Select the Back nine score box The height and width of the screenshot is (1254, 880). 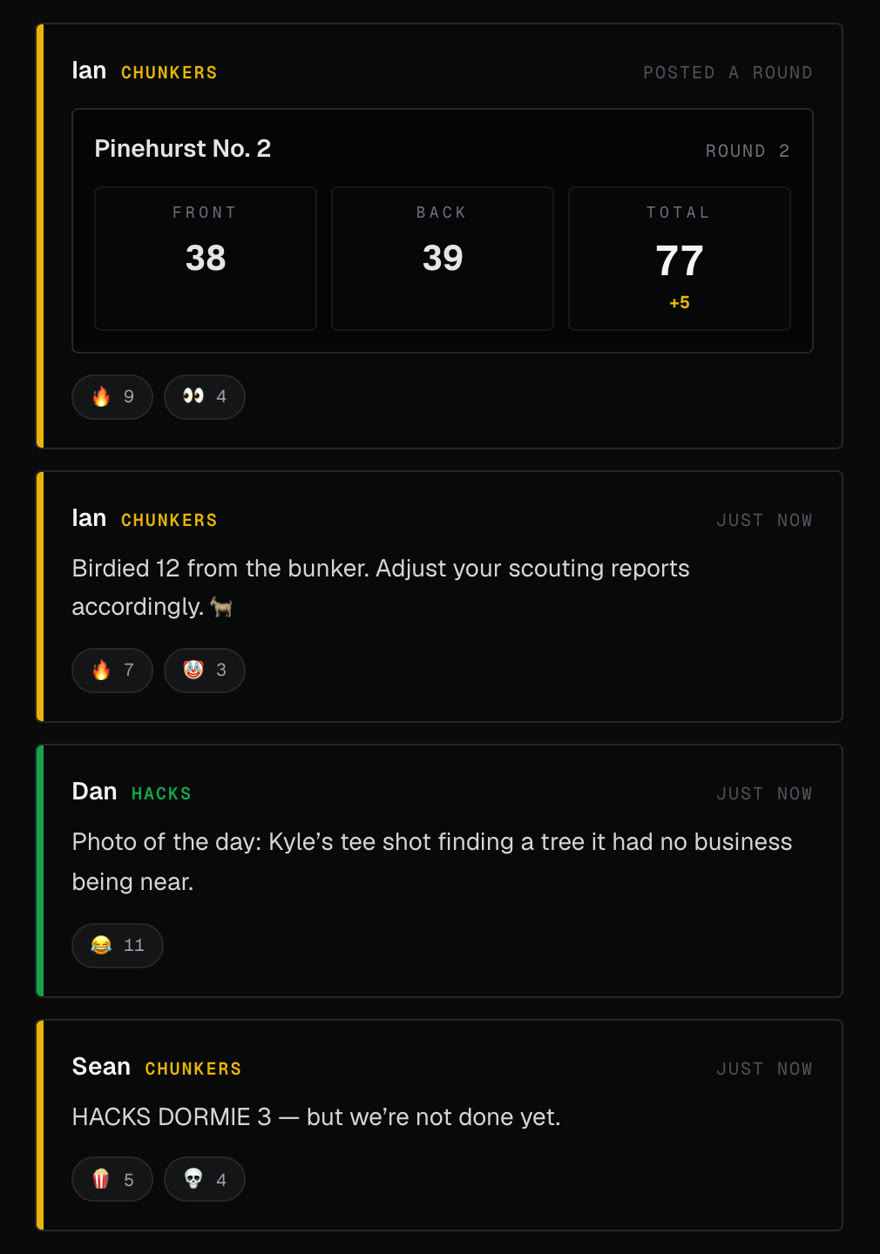442,258
